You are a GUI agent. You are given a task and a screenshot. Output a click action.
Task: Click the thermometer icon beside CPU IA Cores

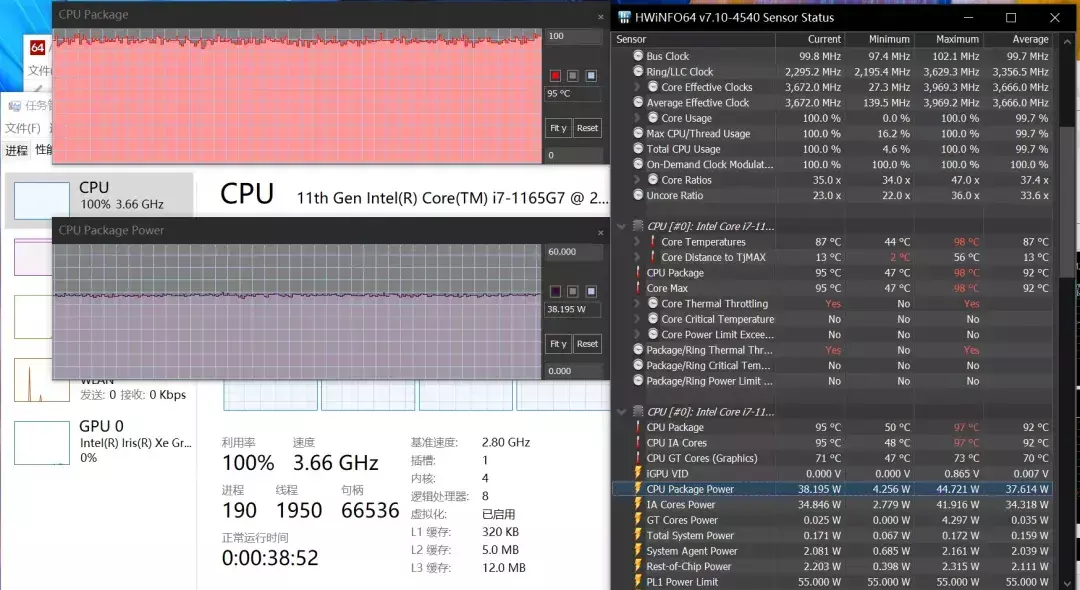pyautogui.click(x=638, y=443)
